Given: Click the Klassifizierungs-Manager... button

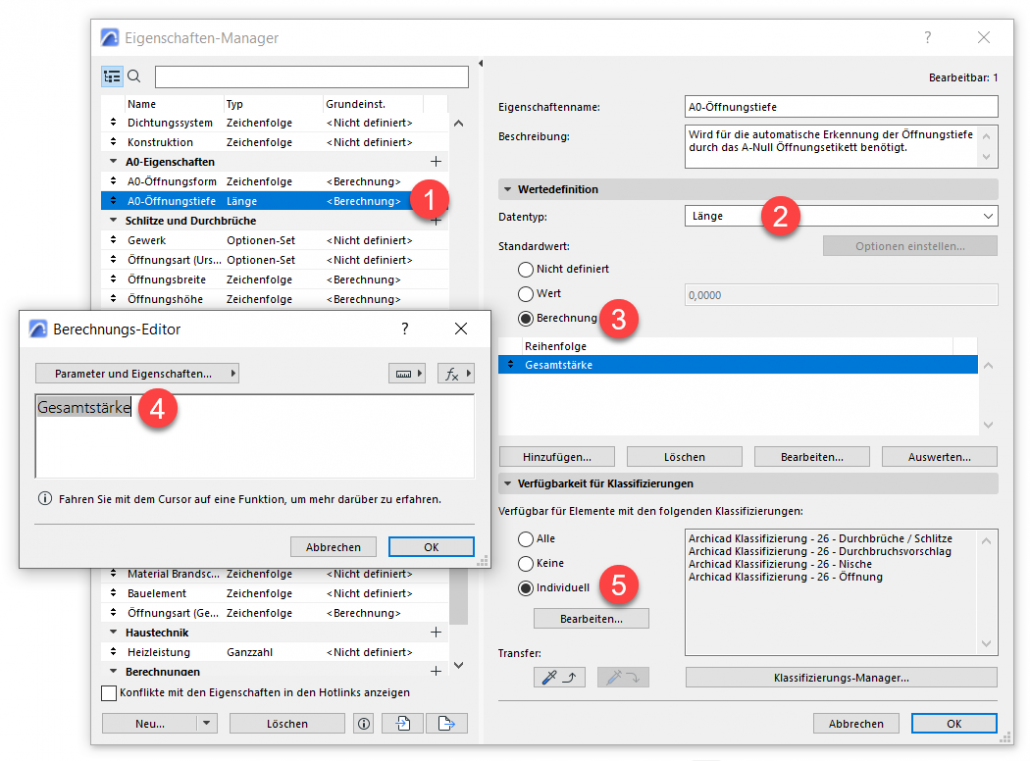Looking at the screenshot, I should click(841, 678).
